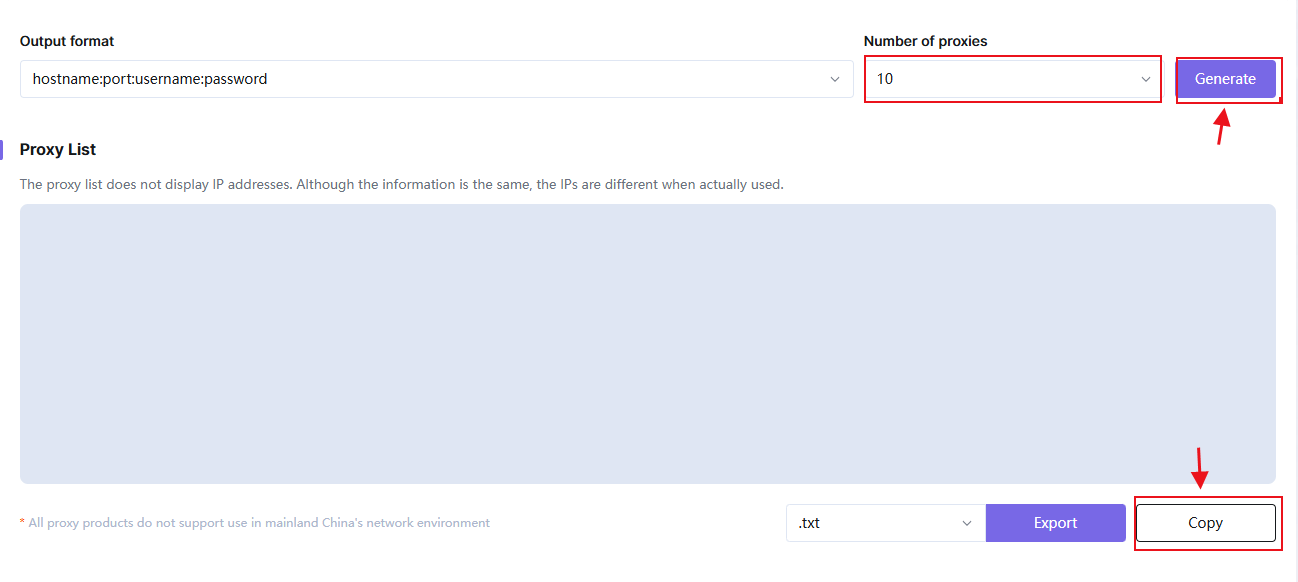Click the note about IP addresses not displayed
Screen dimensions: 1298x582
click(401, 185)
